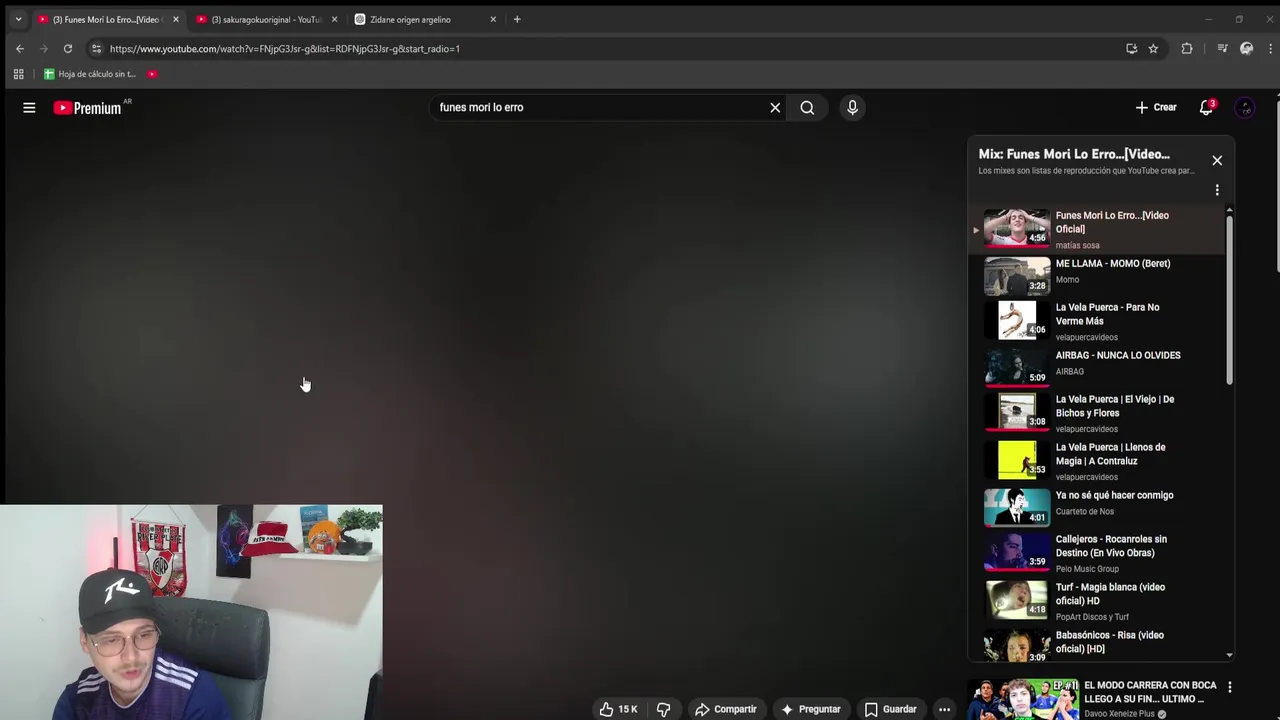Screen dimensions: 1280x720
Task: Open the browser extensions puzzle icon
Action: [1187, 48]
